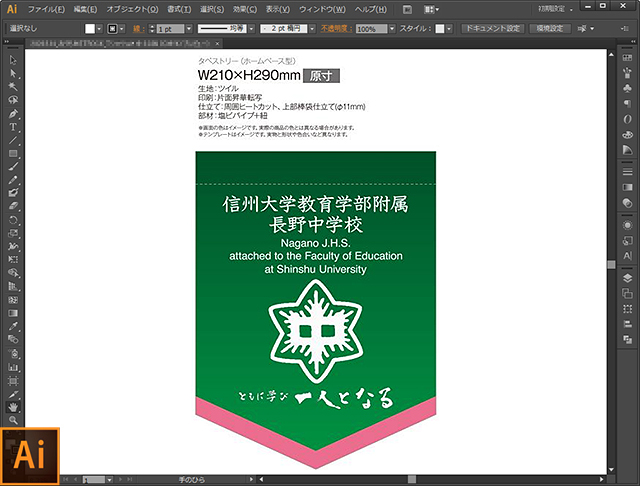Image resolution: width=640 pixels, height=486 pixels.
Task: Select the Direct Selection tool
Action: tap(13, 73)
